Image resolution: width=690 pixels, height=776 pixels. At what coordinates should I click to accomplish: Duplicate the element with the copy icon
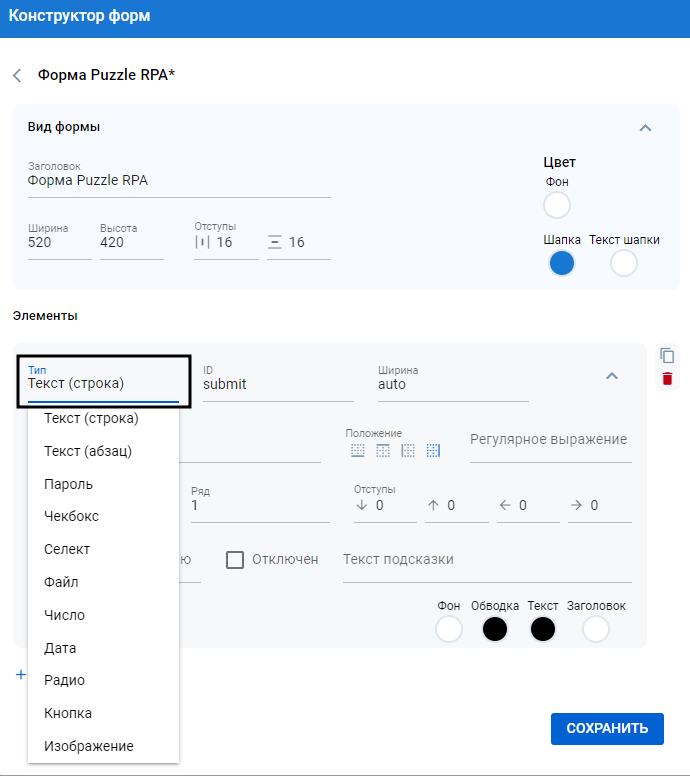667,355
